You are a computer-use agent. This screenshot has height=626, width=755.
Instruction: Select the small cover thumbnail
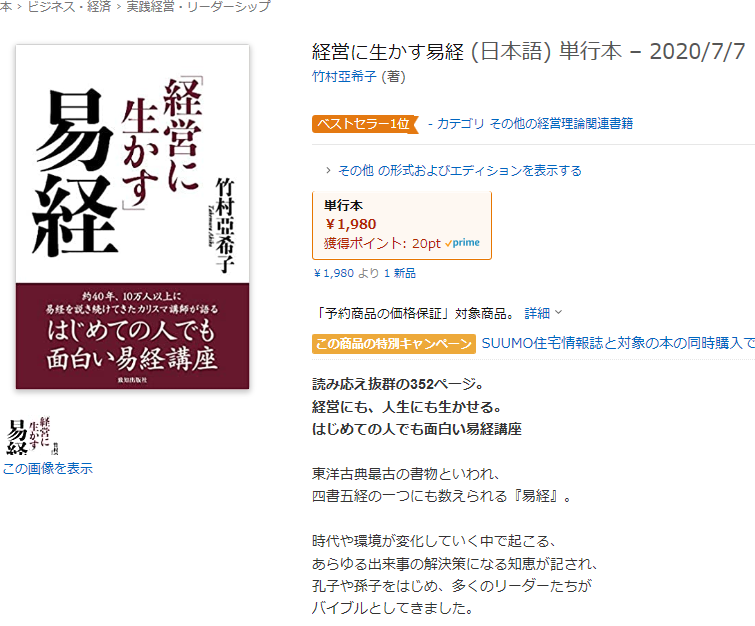pyautogui.click(x=32, y=436)
